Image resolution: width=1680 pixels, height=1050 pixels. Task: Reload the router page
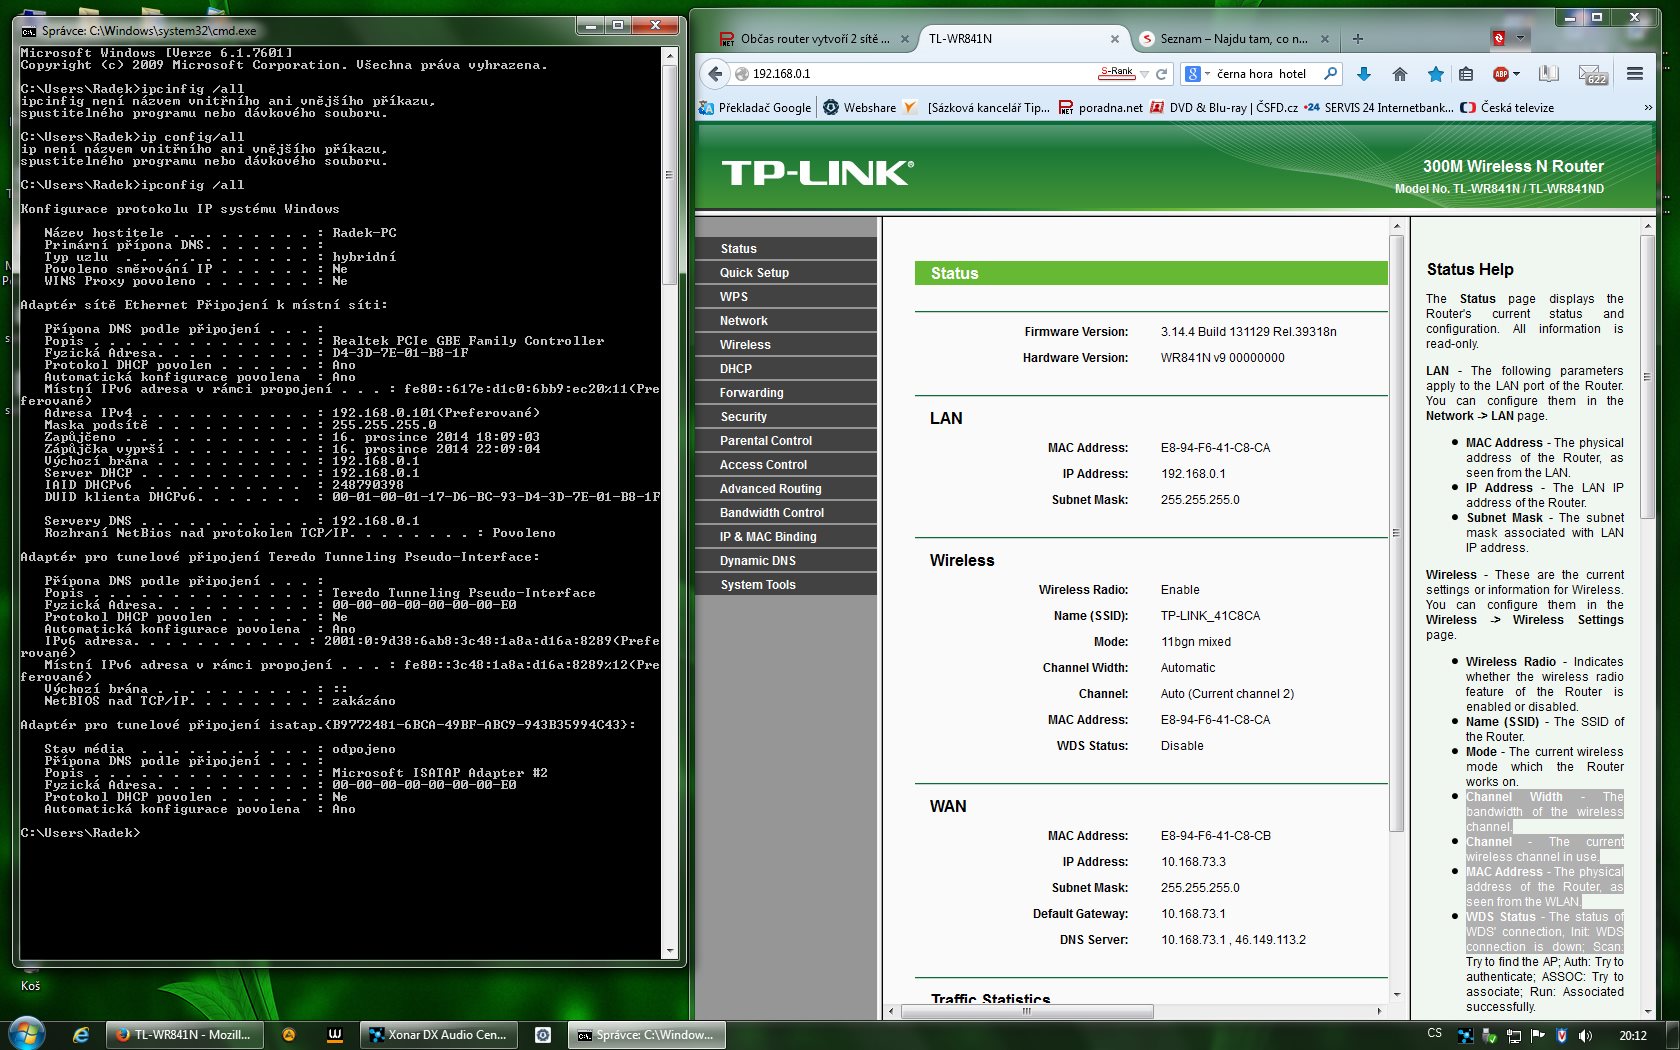[x=1162, y=74]
